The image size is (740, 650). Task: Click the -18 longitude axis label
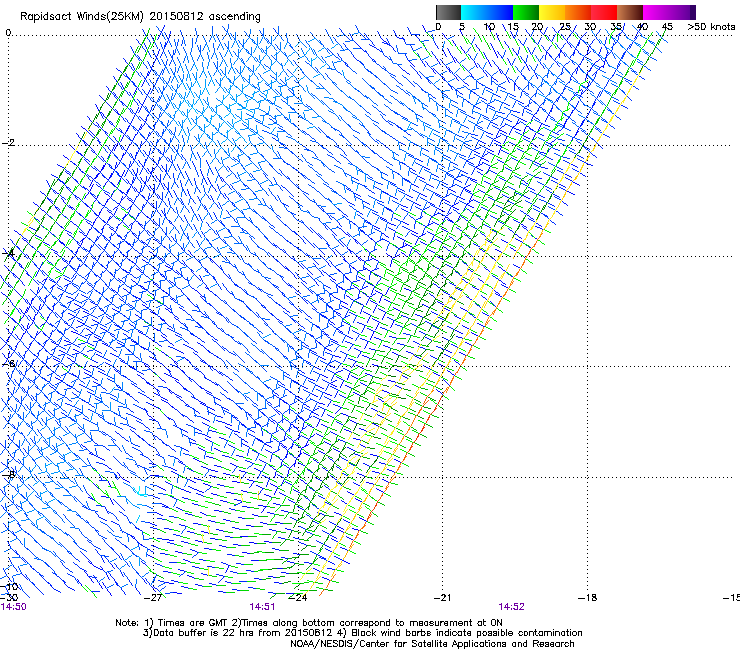(587, 598)
